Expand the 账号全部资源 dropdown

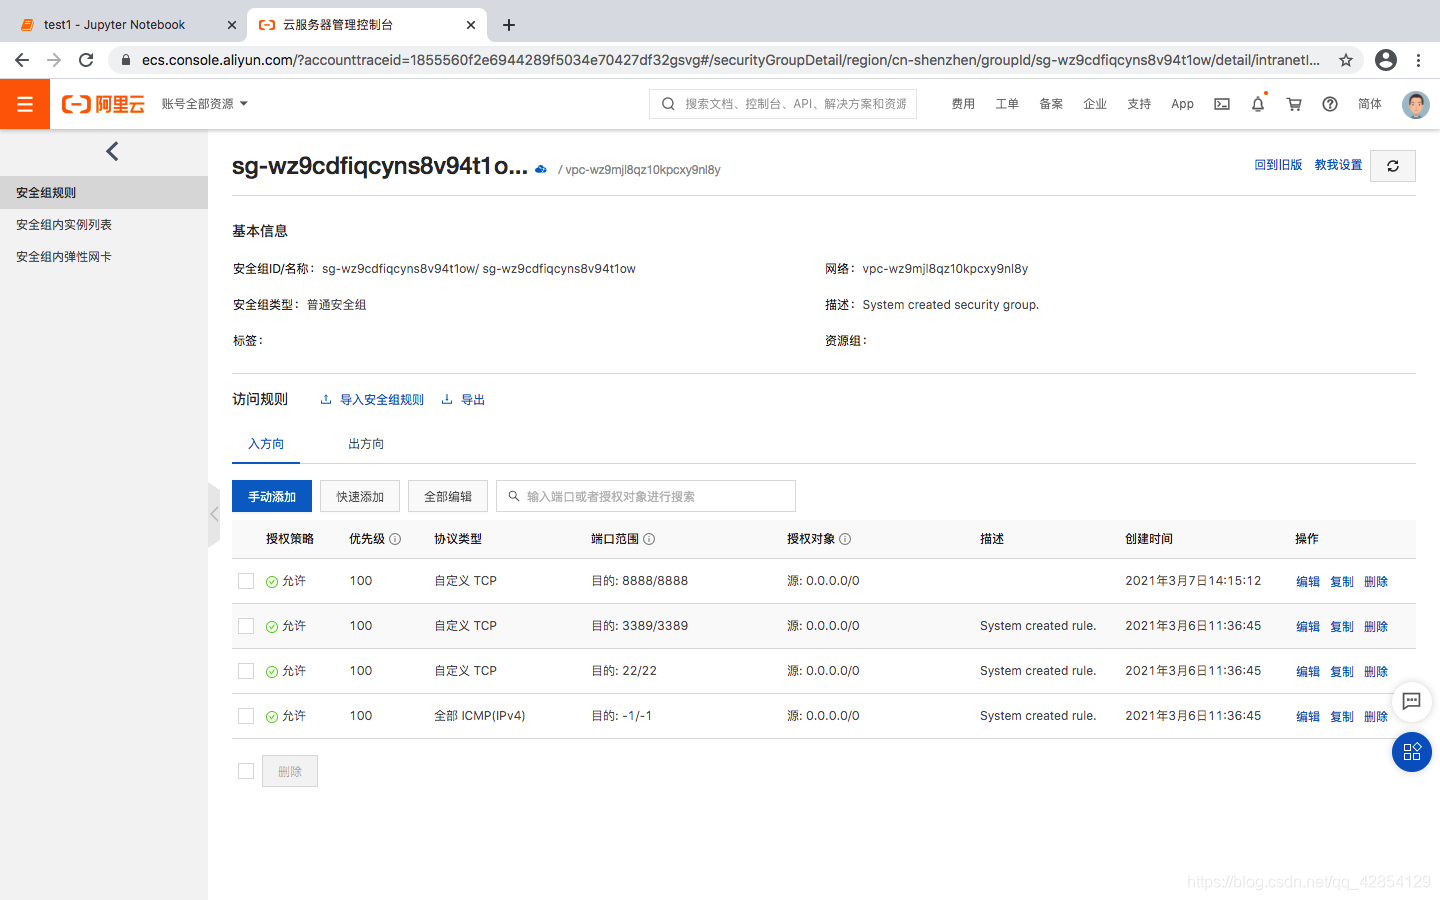(x=205, y=104)
